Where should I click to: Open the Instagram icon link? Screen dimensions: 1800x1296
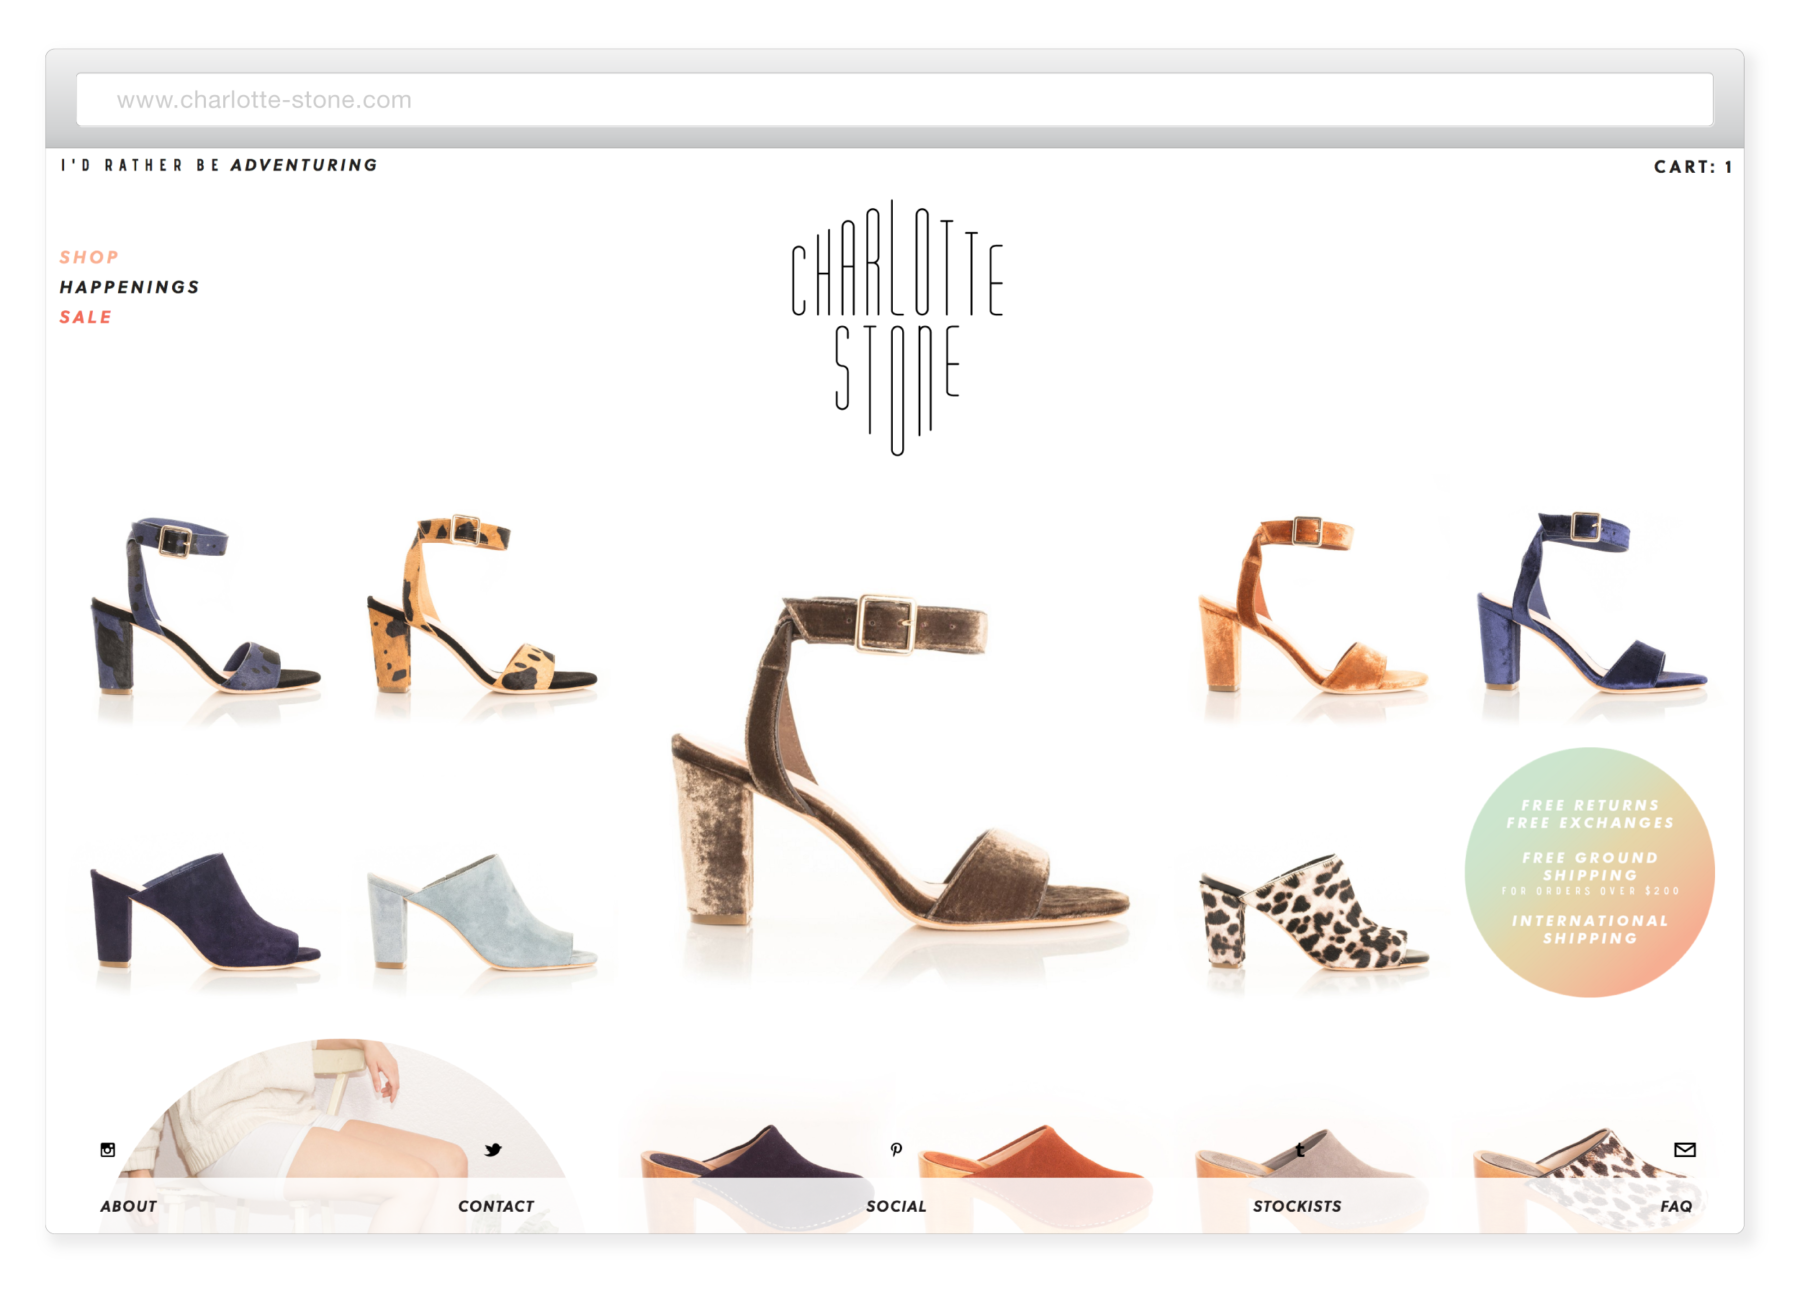(x=108, y=1150)
